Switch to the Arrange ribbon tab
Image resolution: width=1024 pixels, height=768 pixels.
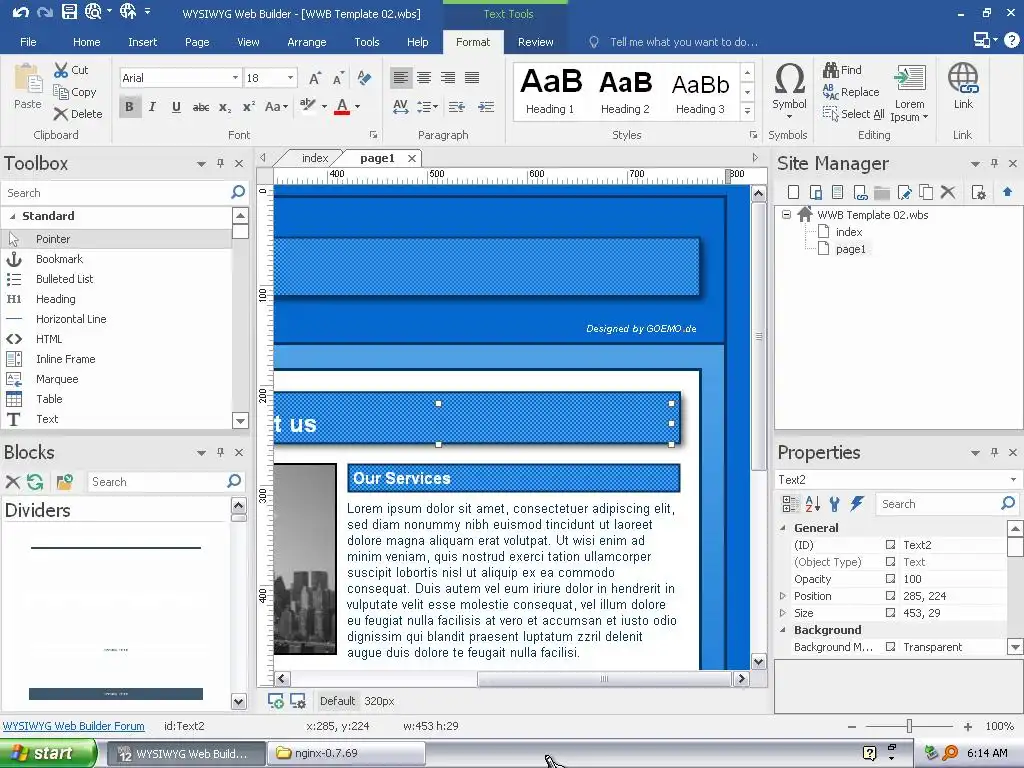[x=306, y=42]
